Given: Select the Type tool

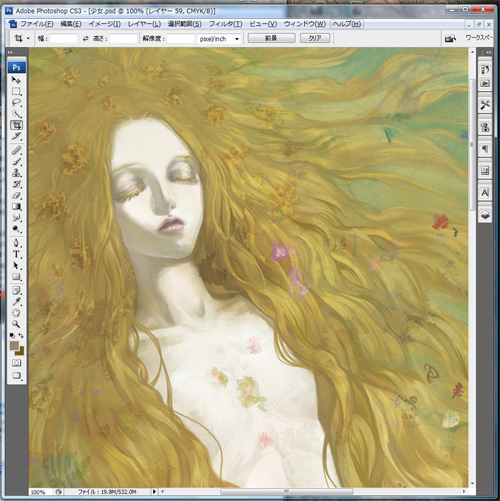Looking at the screenshot, I should pos(16,254).
